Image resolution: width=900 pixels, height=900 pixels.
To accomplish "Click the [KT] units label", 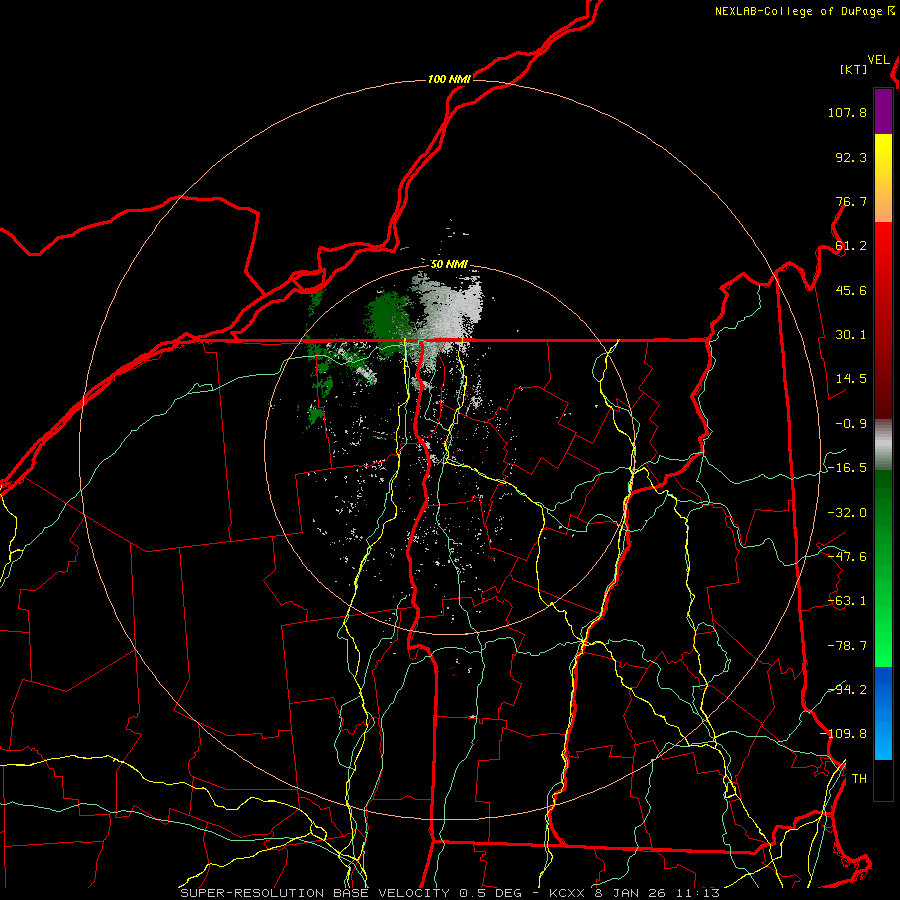I will (x=853, y=69).
